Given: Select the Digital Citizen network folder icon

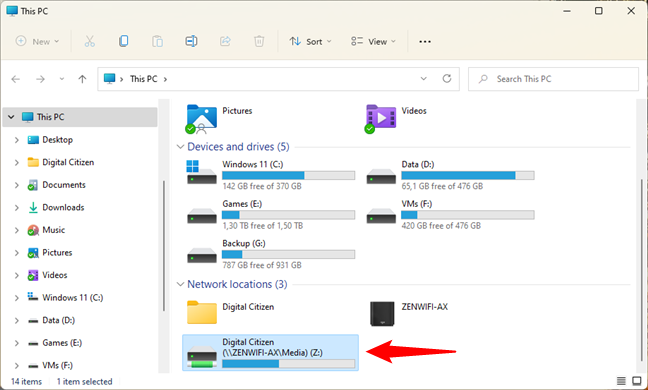Looking at the screenshot, I should pyautogui.click(x=202, y=312).
